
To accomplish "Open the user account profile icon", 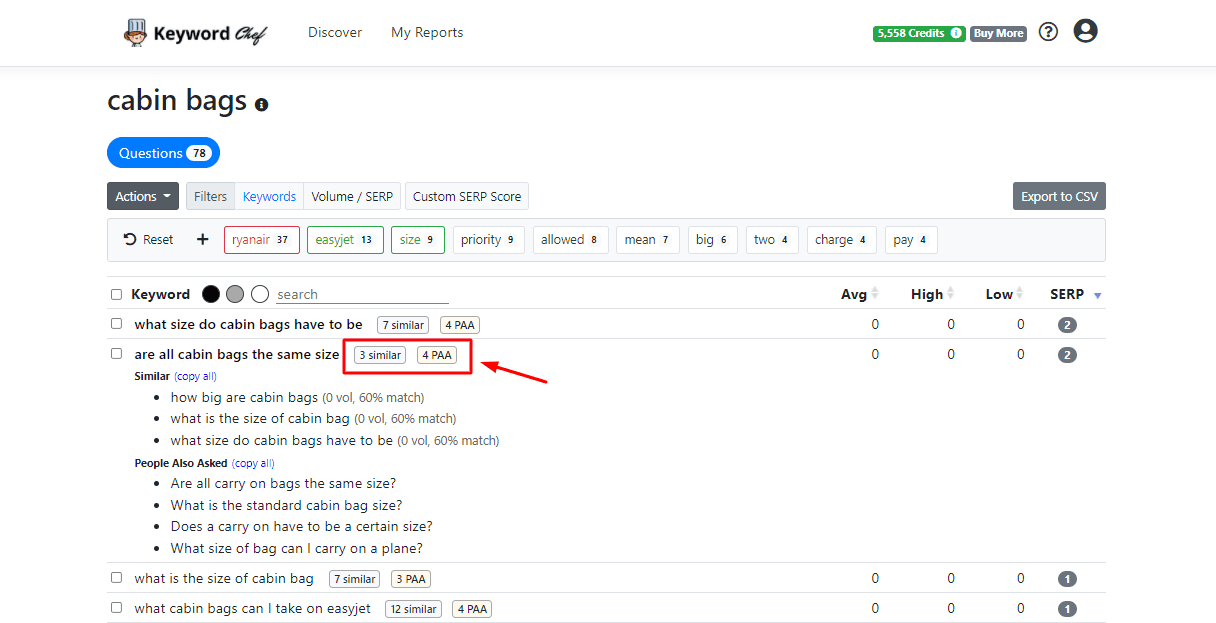I will click(1085, 31).
